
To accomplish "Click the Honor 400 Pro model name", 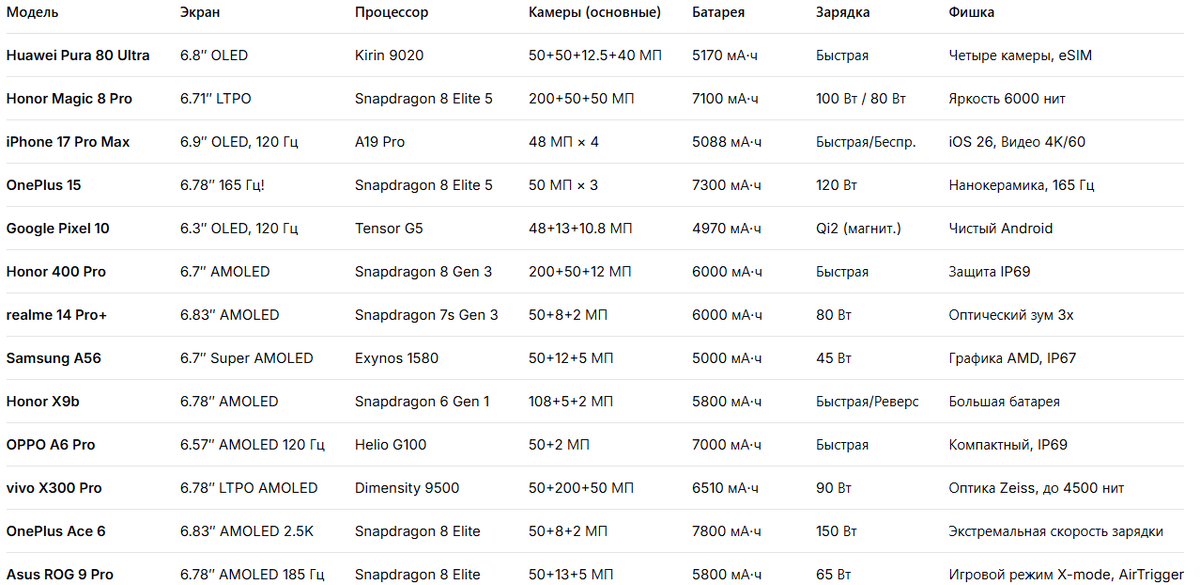I will (x=56, y=271).
